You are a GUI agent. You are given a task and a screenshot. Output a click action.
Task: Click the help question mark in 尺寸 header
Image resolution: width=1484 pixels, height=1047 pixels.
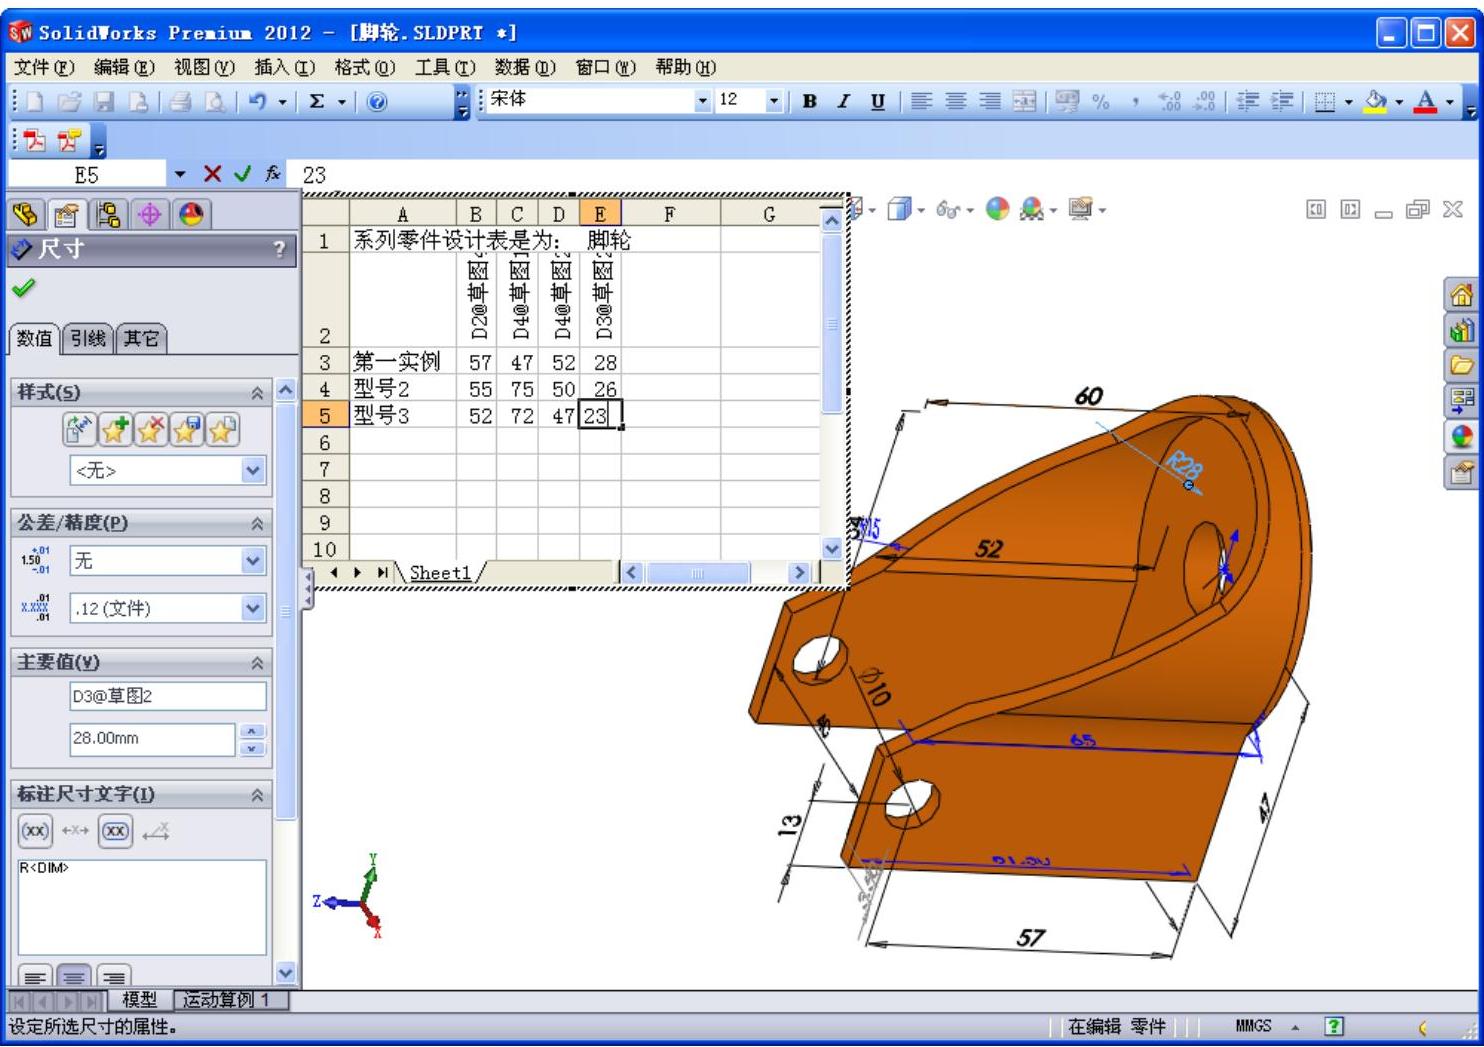[x=279, y=249]
